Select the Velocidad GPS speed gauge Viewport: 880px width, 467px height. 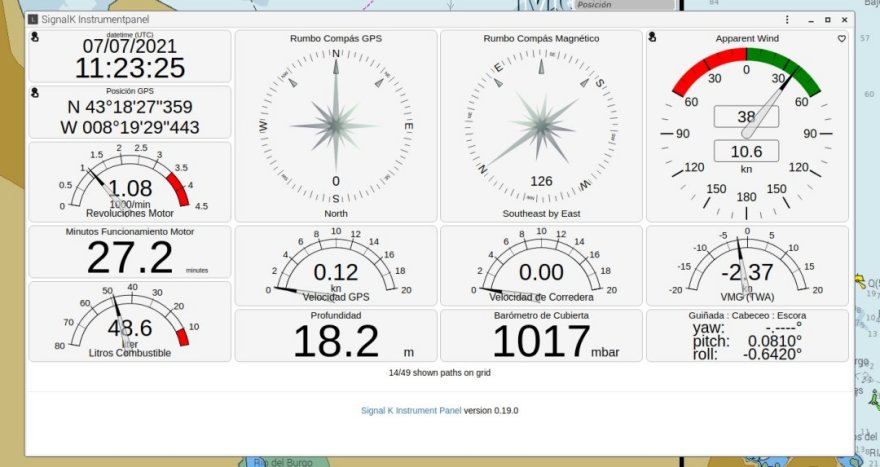[336, 265]
